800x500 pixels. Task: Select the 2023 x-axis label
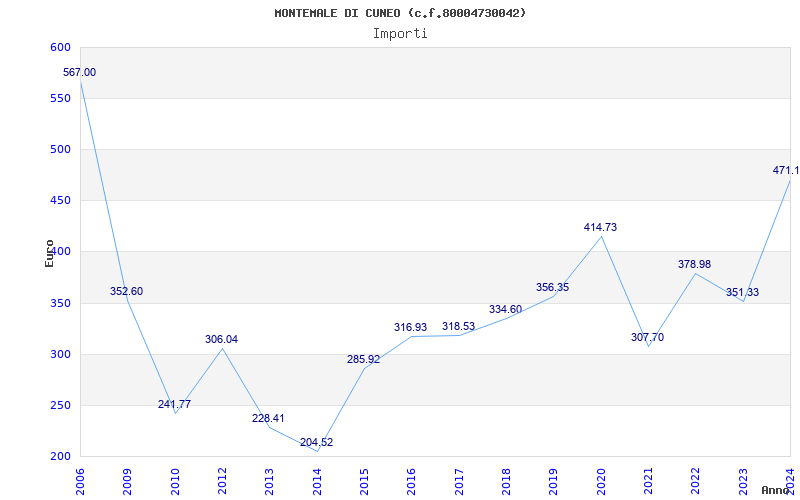coord(743,482)
